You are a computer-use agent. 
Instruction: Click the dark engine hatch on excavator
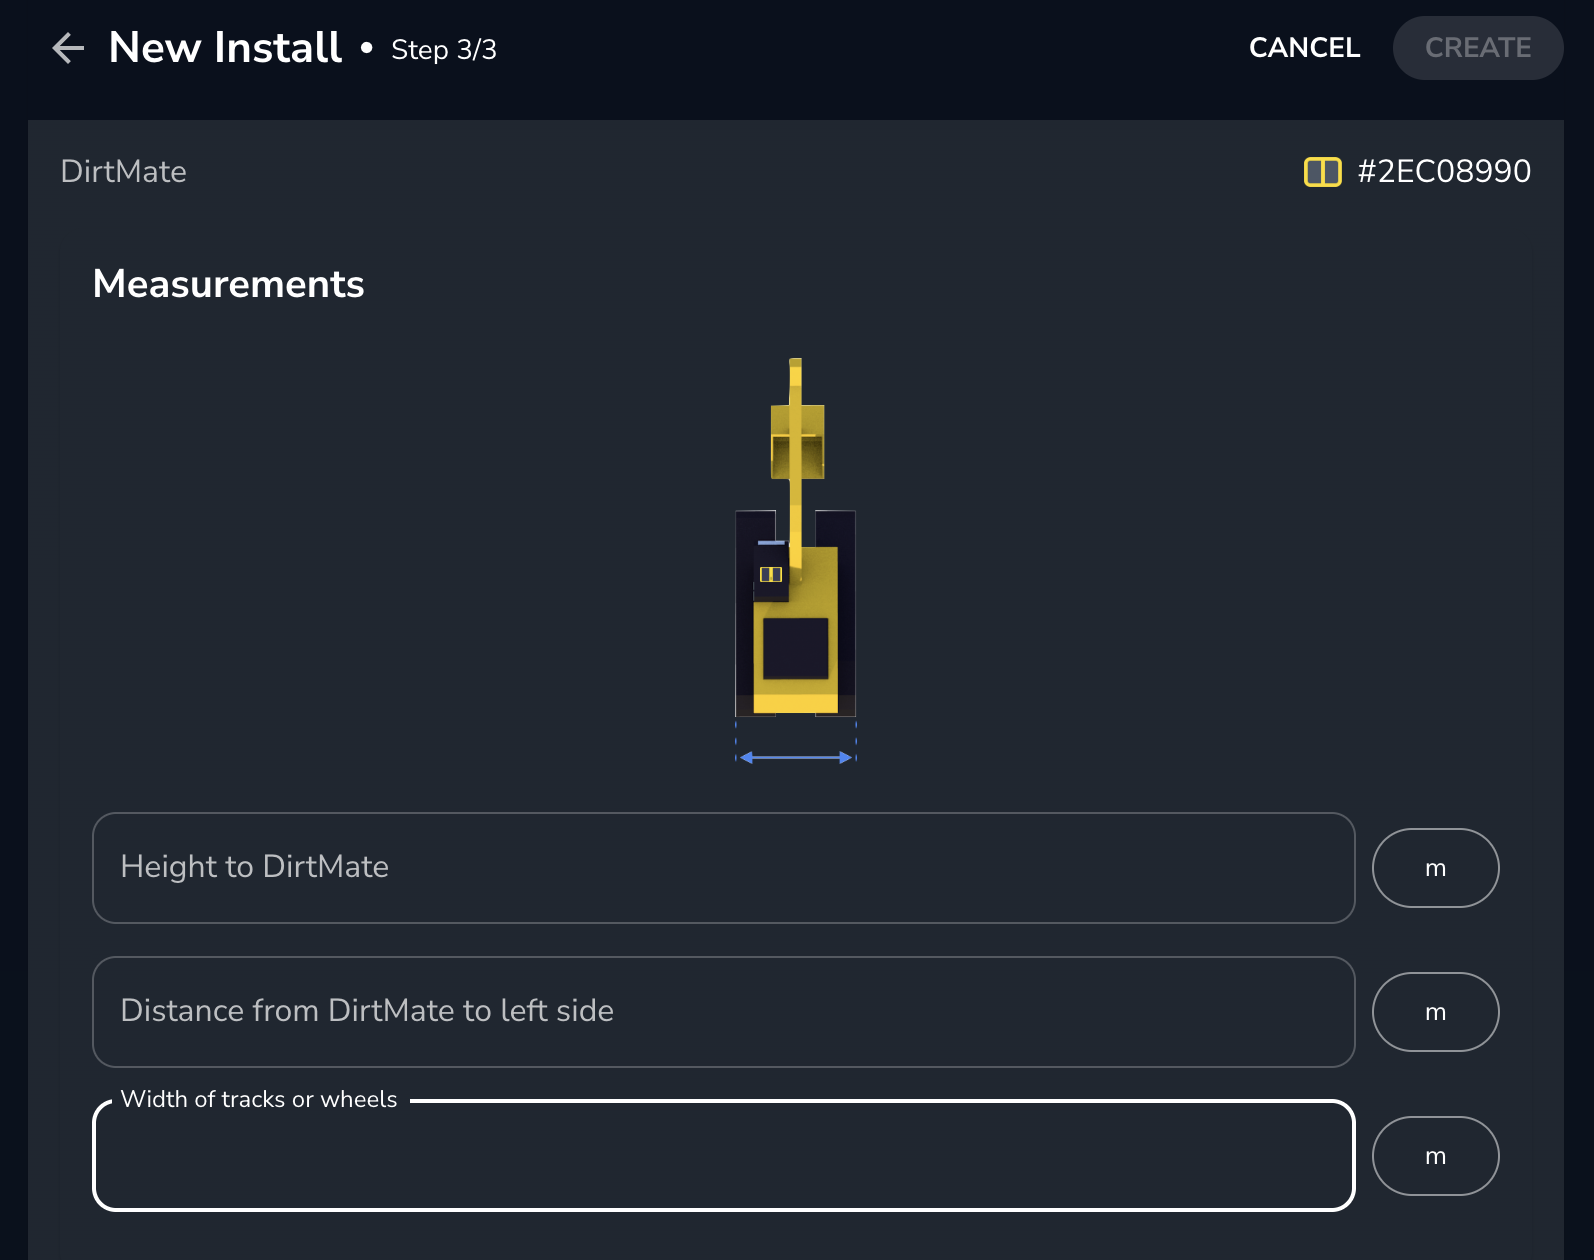click(x=796, y=648)
